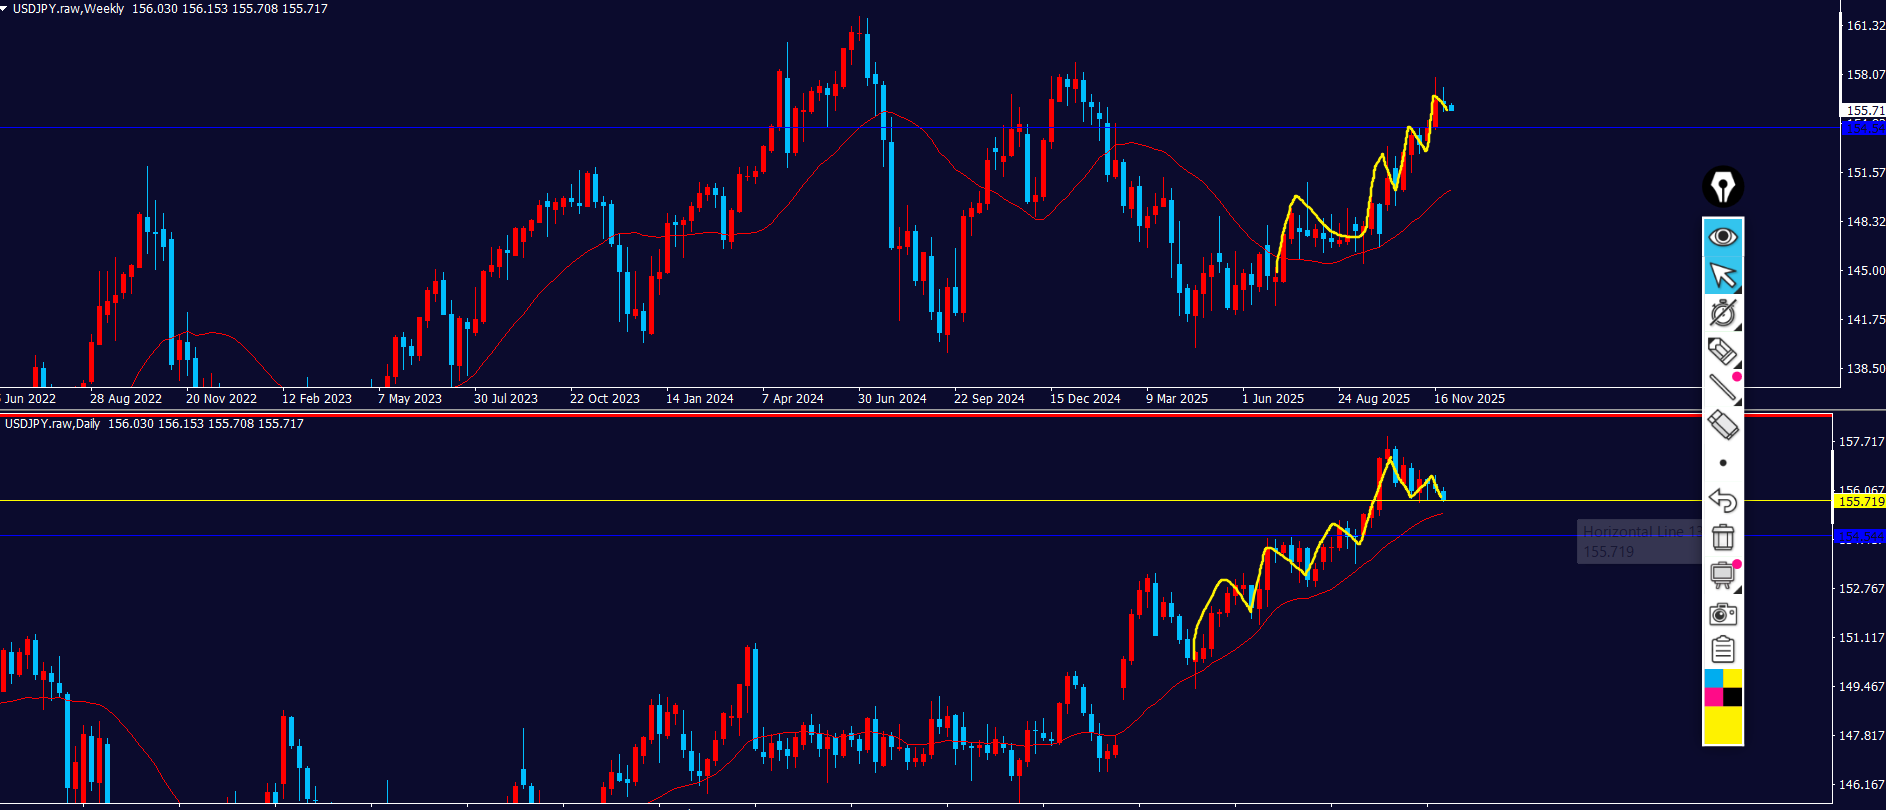Toggle the crossed-out stopwatch tool

click(1722, 313)
